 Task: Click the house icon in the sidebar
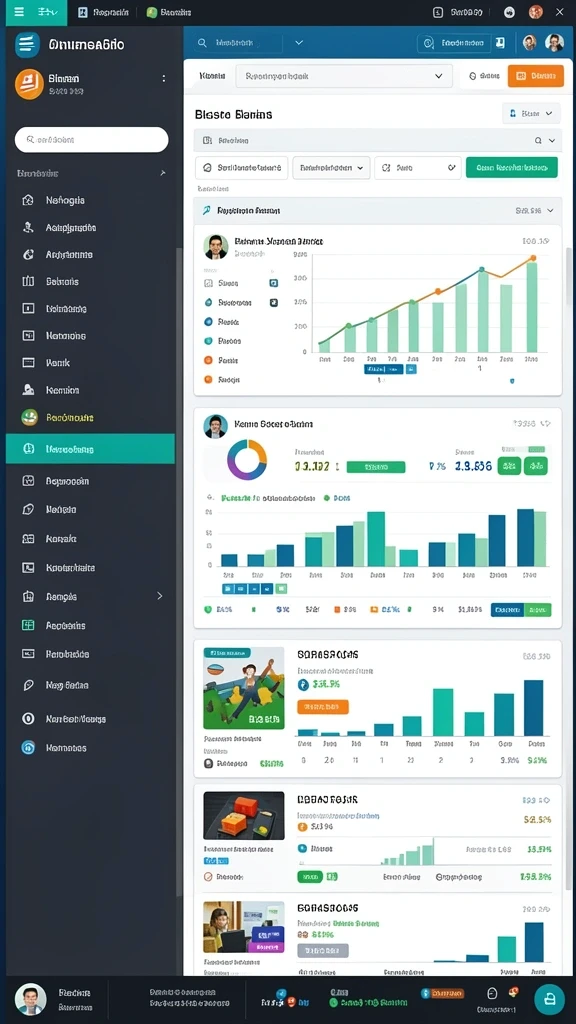click(28, 200)
